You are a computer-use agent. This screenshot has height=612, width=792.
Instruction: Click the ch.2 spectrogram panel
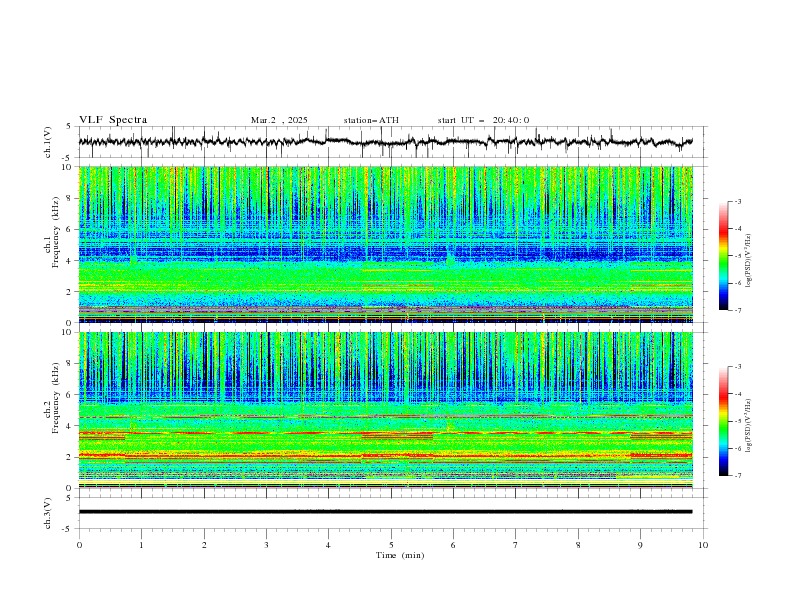385,410
